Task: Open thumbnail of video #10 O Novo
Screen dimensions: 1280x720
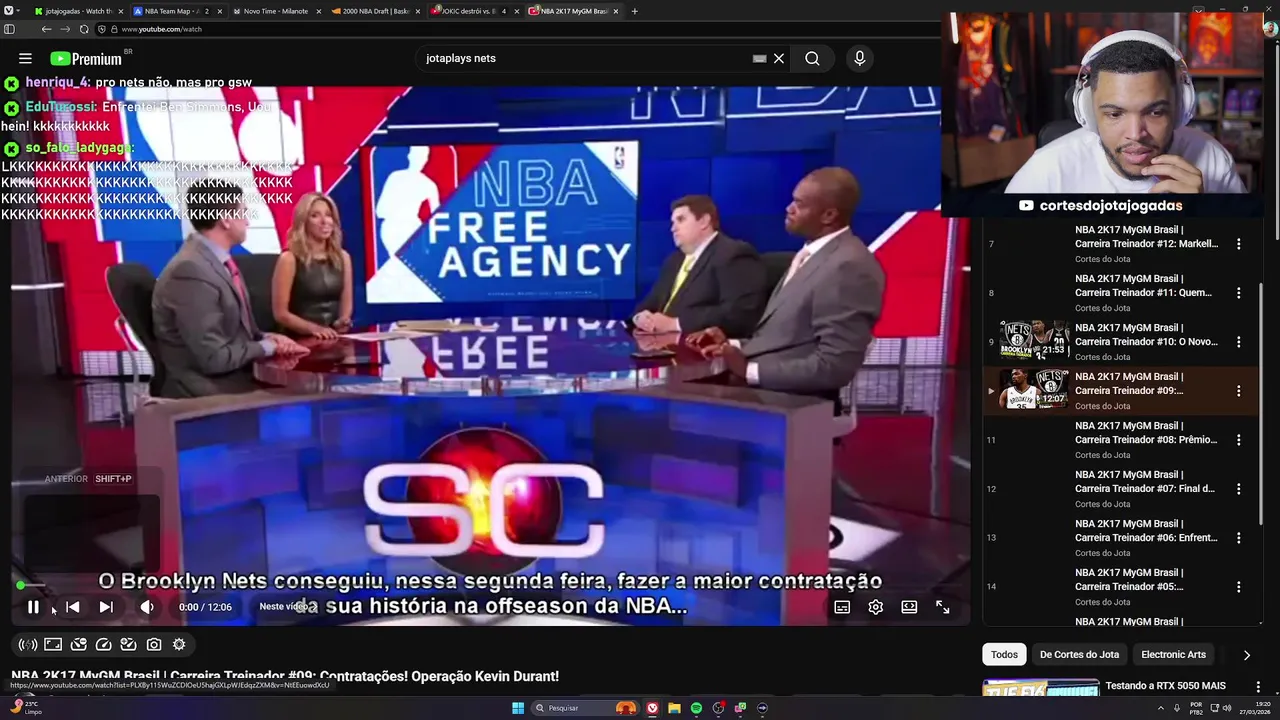Action: tap(1034, 341)
